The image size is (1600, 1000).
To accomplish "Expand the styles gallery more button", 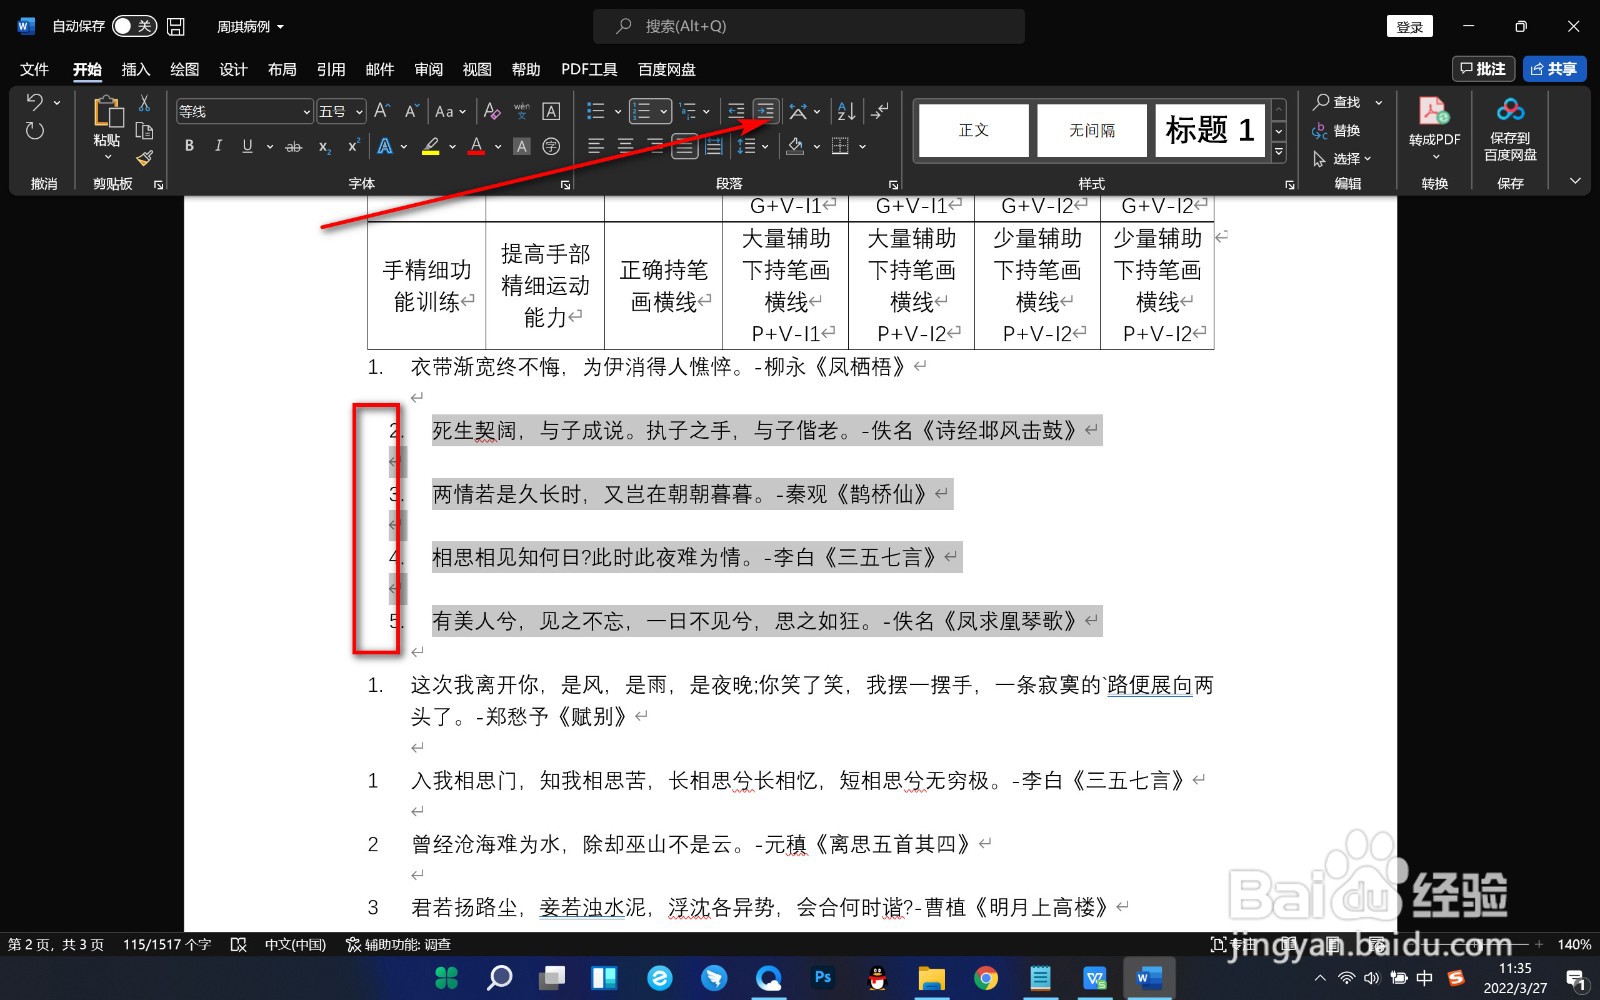I will [x=1279, y=152].
